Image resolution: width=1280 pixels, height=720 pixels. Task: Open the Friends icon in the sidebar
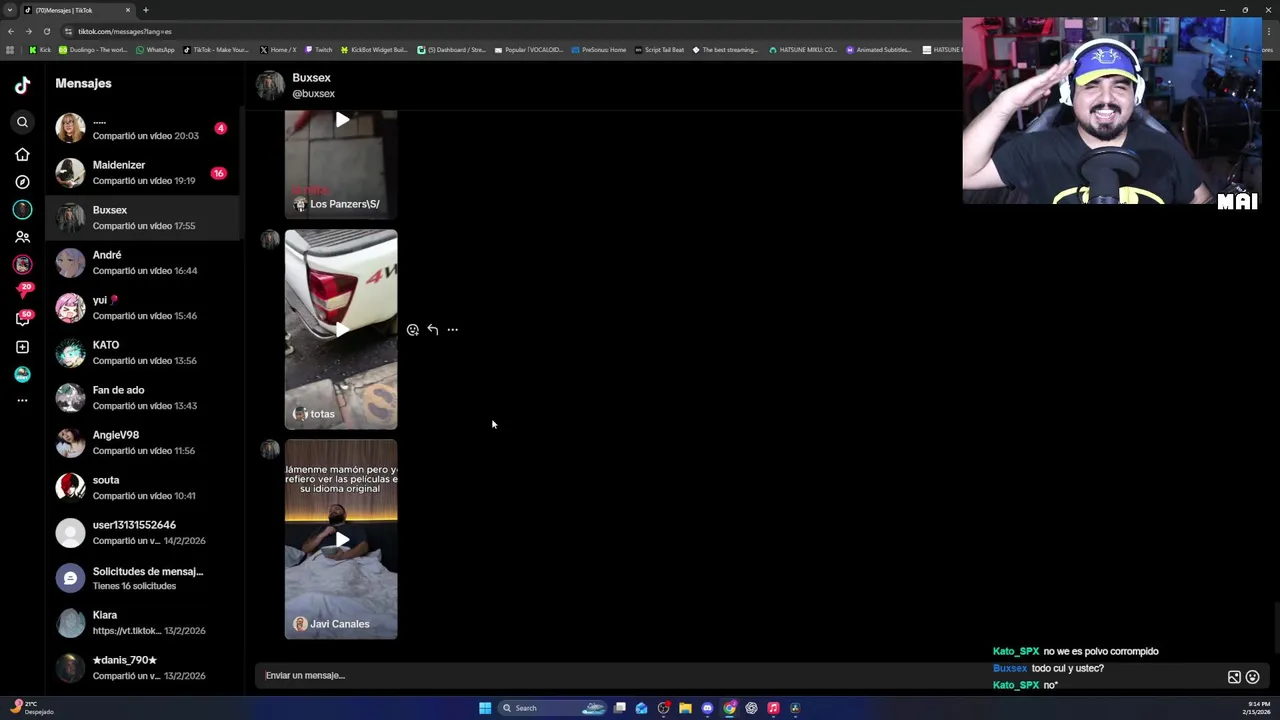pos(22,237)
